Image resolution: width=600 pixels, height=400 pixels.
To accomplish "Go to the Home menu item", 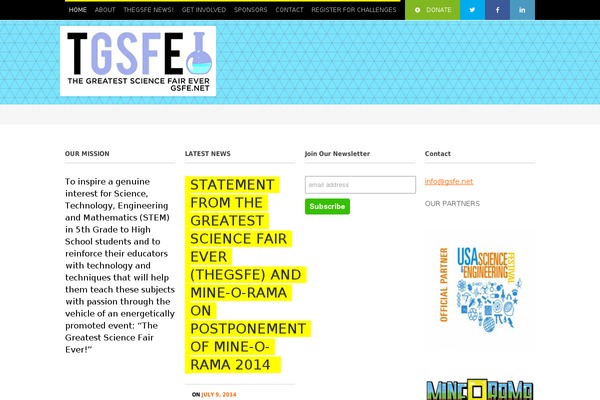I will 78,10.
